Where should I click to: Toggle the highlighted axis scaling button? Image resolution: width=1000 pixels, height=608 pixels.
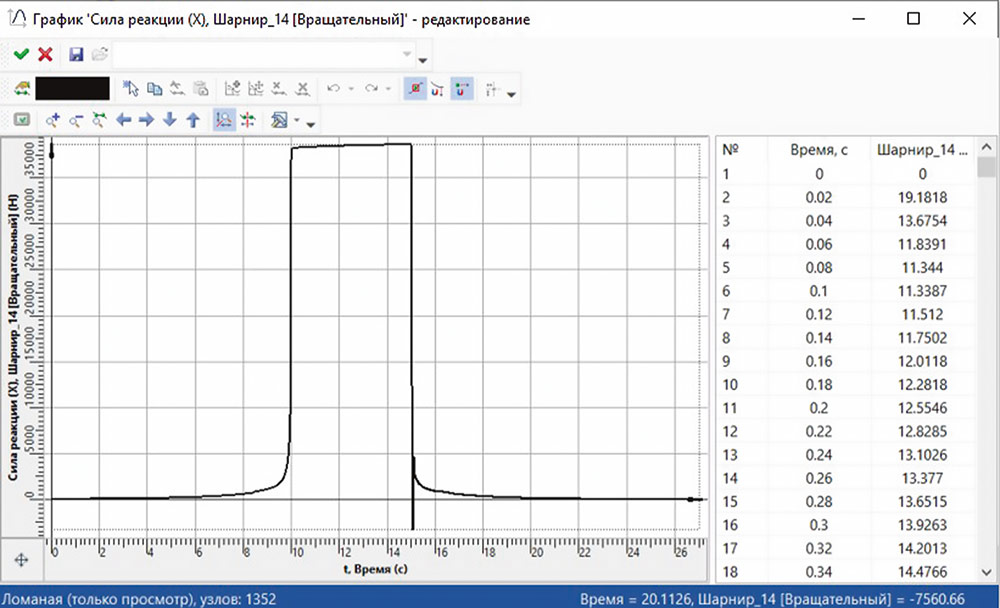(225, 120)
